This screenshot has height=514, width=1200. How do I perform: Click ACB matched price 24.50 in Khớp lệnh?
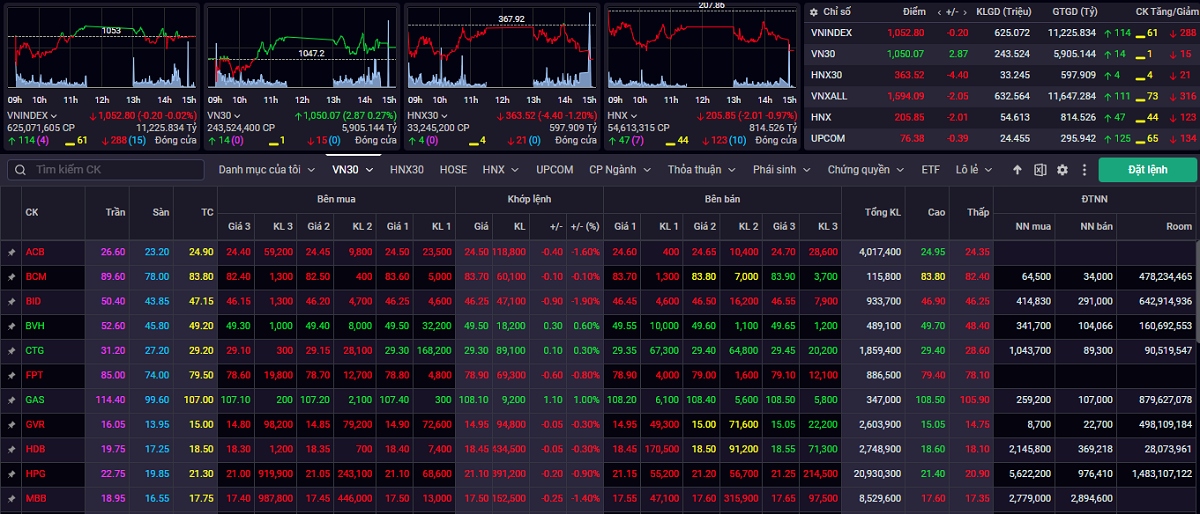click(x=476, y=252)
